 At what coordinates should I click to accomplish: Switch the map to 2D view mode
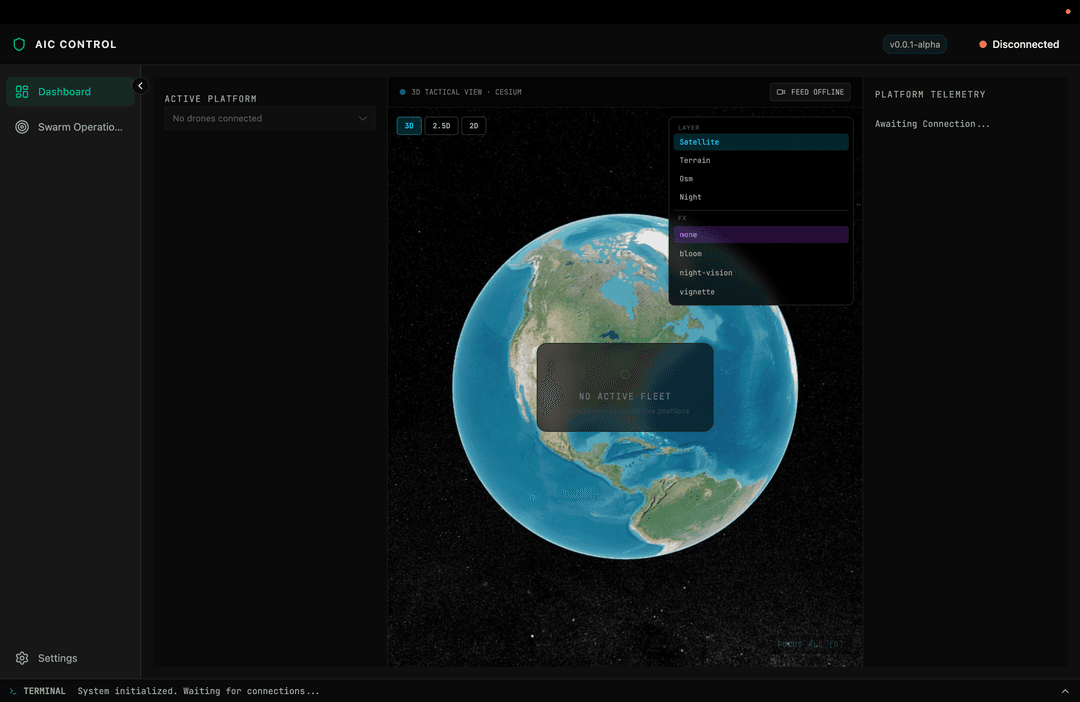pyautogui.click(x=473, y=126)
